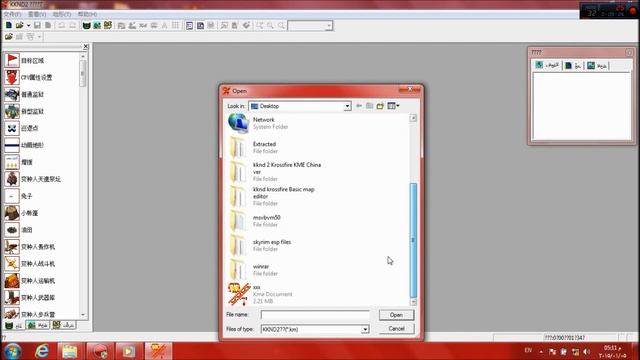Select the dark blue horizontal line palette item
Viewport: 640px width, 360px height.
pyautogui.click(x=24, y=145)
